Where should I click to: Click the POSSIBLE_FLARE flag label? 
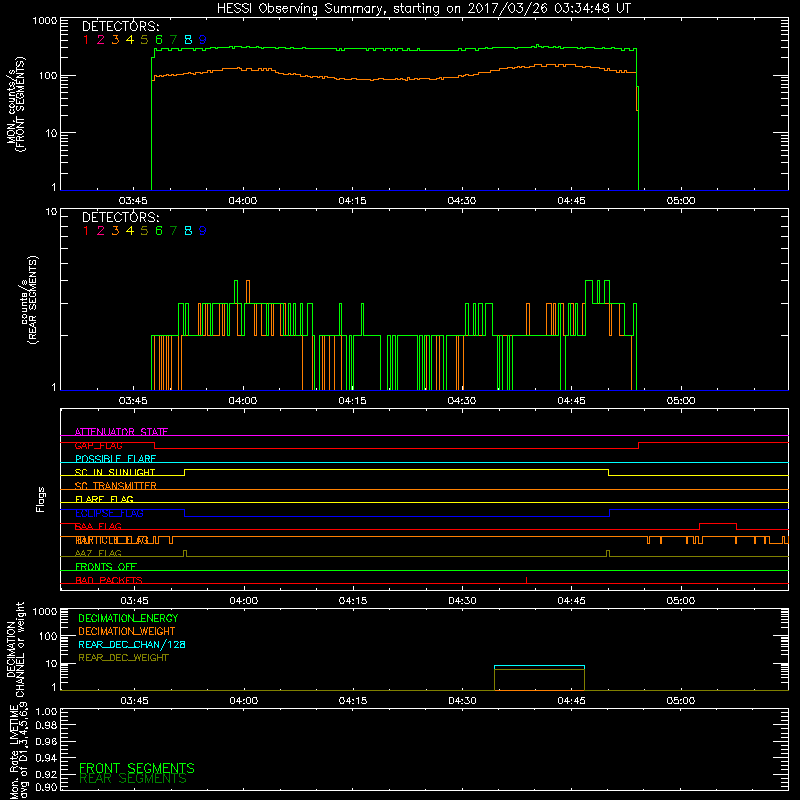coord(115,459)
